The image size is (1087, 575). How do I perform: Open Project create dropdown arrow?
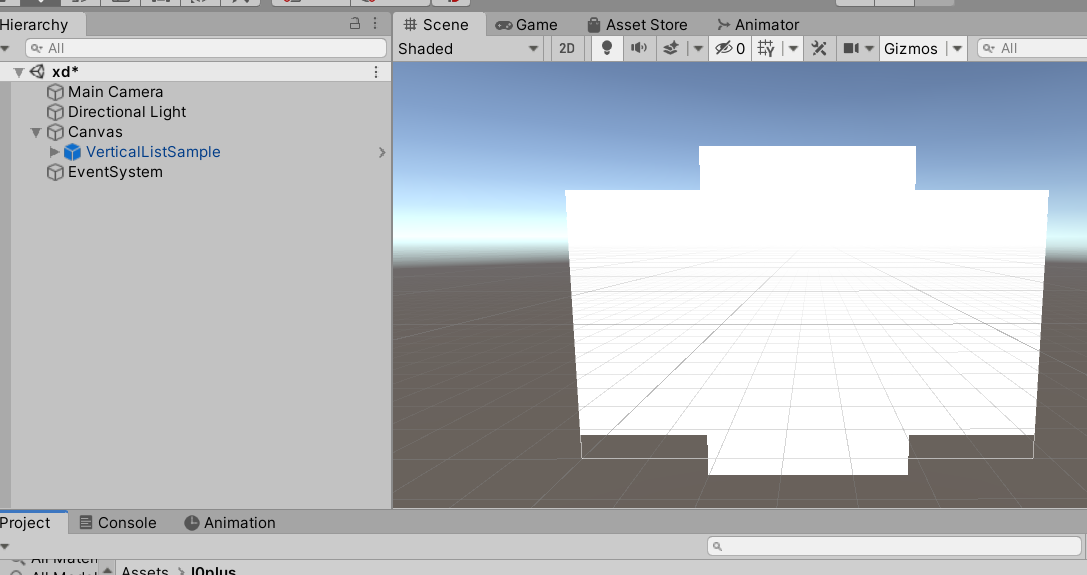[5, 546]
